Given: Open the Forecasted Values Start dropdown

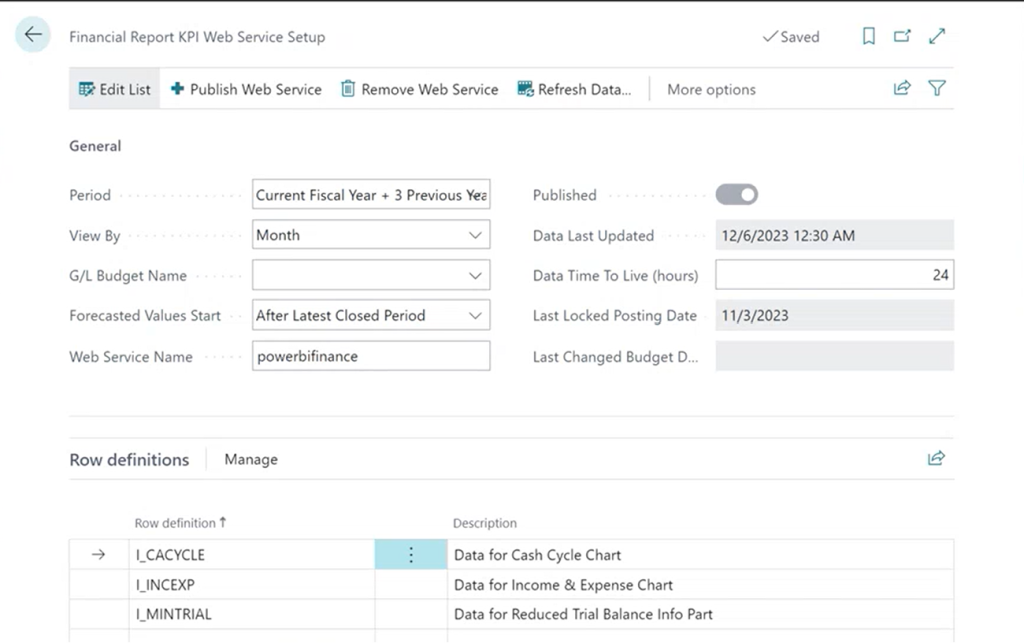Looking at the screenshot, I should [477, 315].
